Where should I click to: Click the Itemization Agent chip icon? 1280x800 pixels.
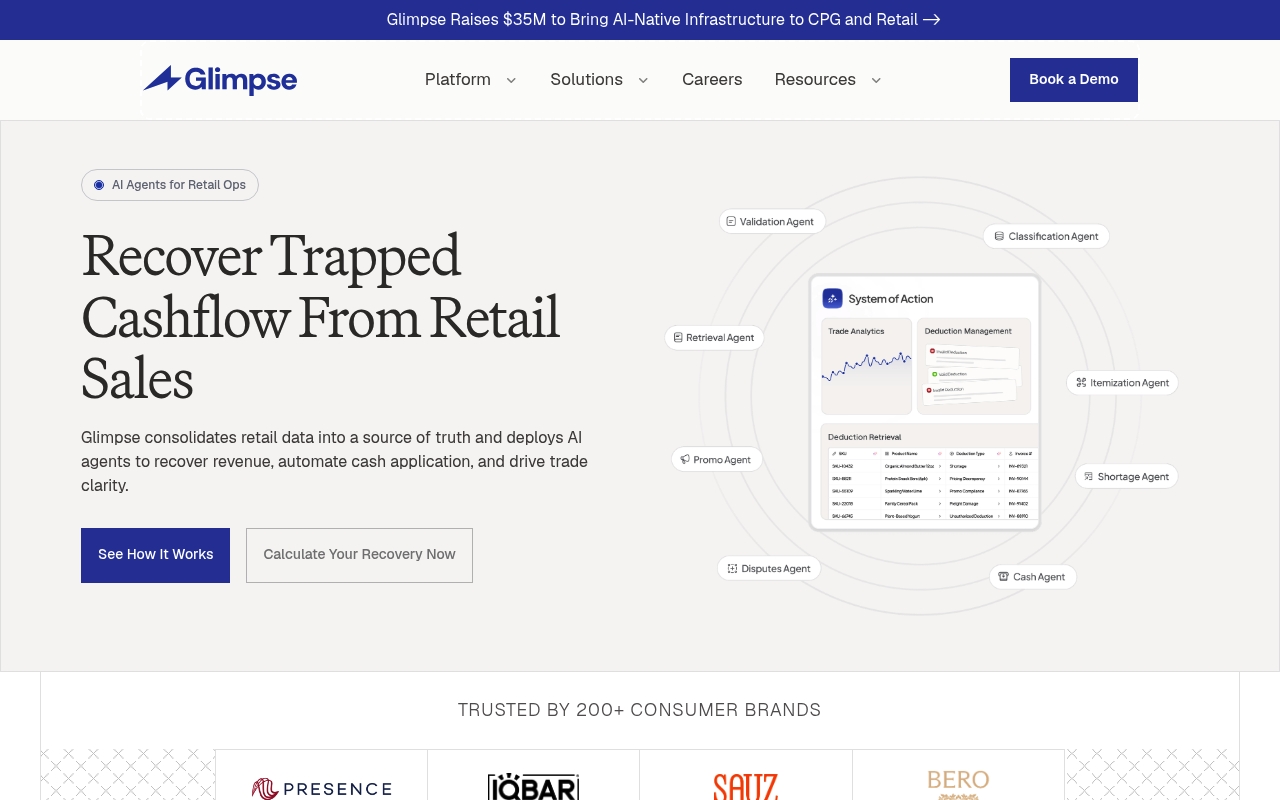point(1081,382)
